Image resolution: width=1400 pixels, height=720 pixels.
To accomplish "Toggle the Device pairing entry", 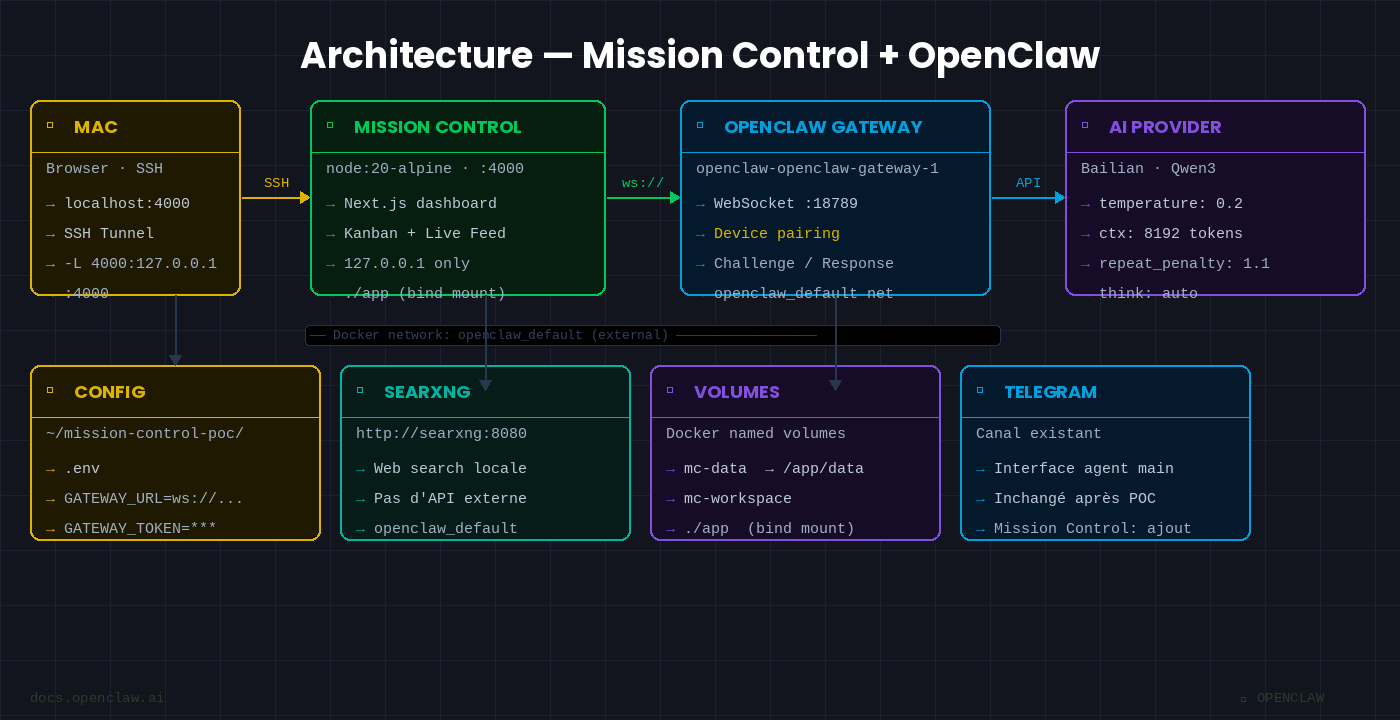I will pyautogui.click(x=775, y=233).
